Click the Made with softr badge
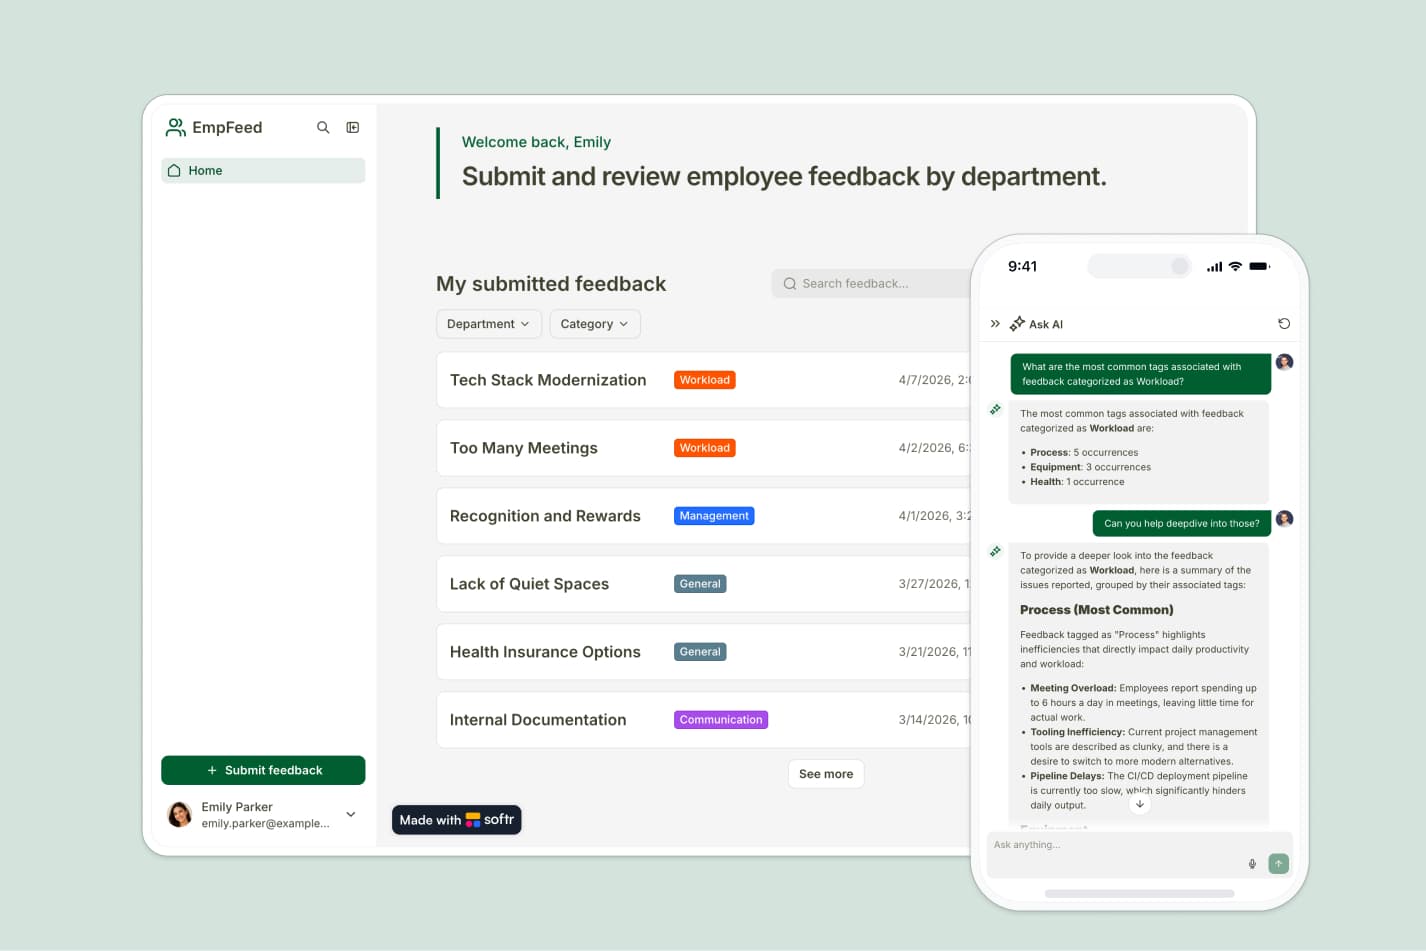Screen dimensions: 1426x951 pyautogui.click(x=457, y=820)
